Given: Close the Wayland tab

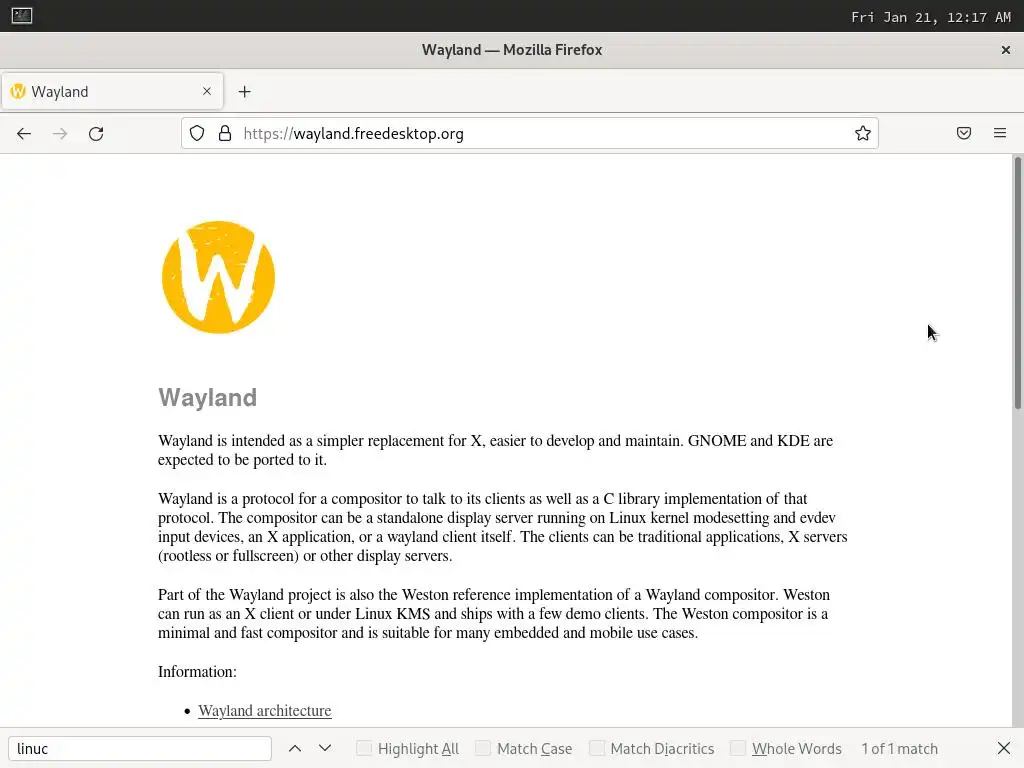Looking at the screenshot, I should [x=207, y=91].
